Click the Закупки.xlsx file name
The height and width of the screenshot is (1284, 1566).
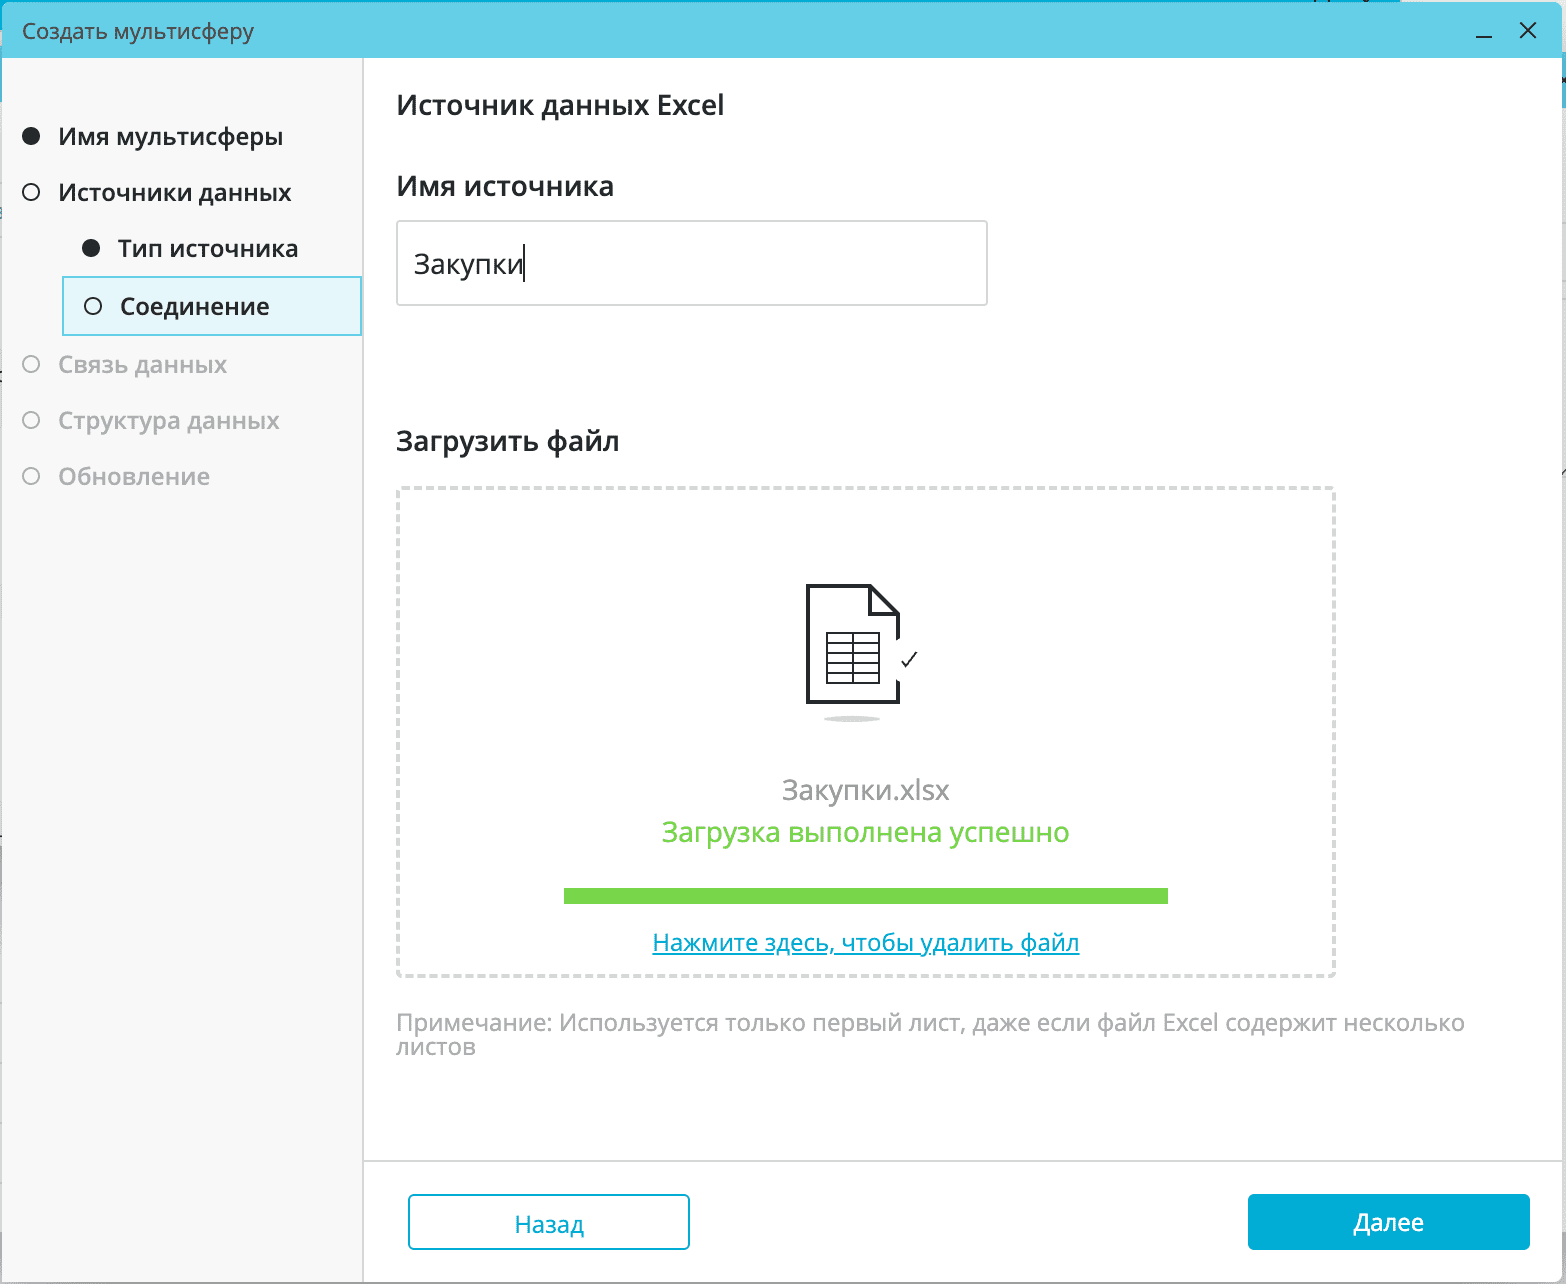click(x=865, y=790)
